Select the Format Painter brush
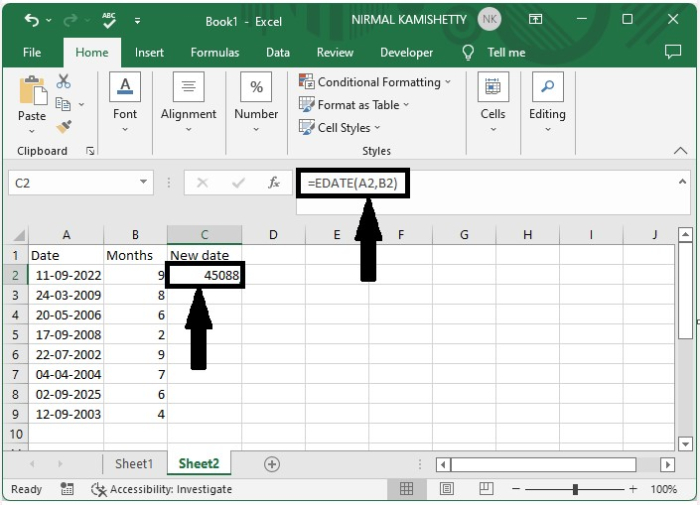 click(x=64, y=127)
